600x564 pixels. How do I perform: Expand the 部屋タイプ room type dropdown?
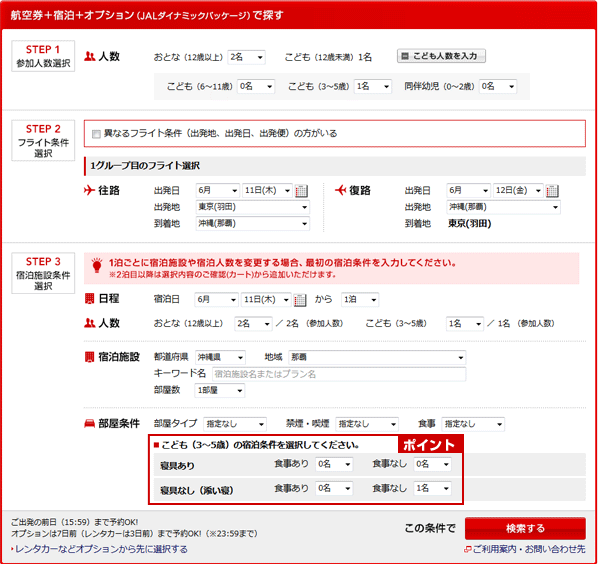(x=234, y=424)
